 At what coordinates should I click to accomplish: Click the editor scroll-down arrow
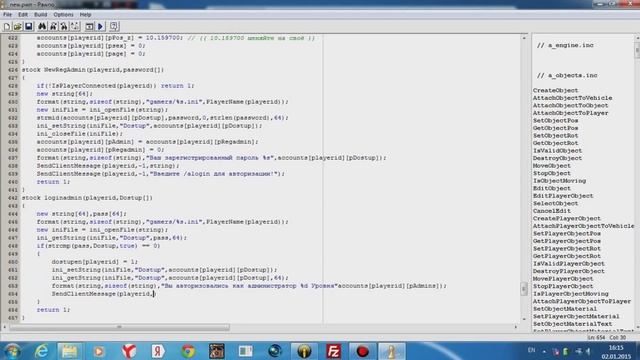(x=524, y=319)
